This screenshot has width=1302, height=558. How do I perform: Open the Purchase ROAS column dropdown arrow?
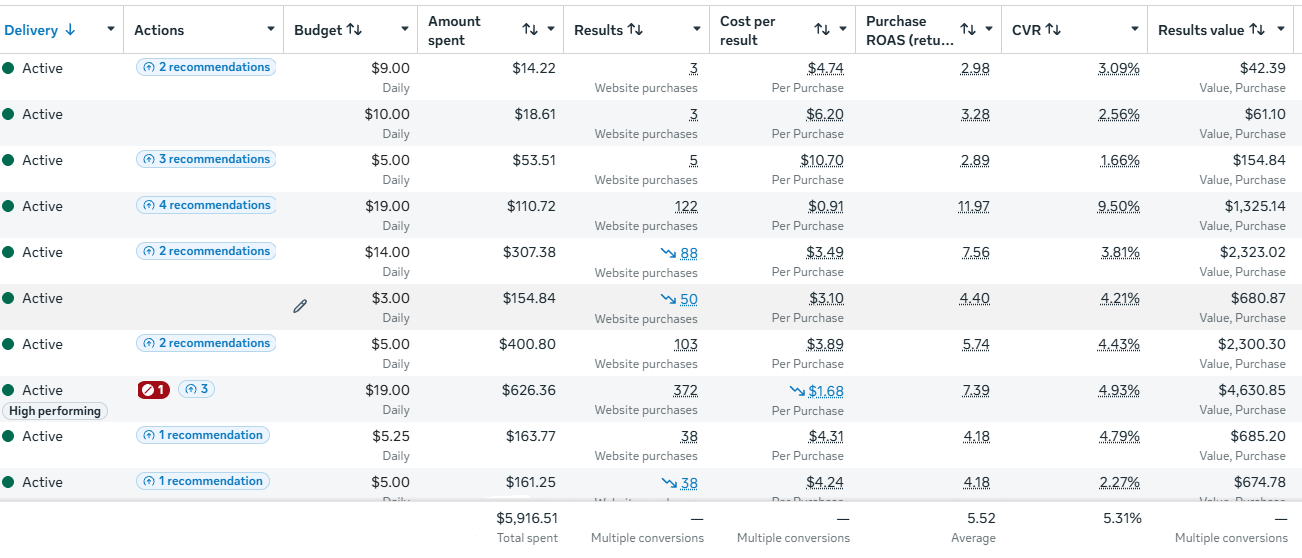click(989, 30)
